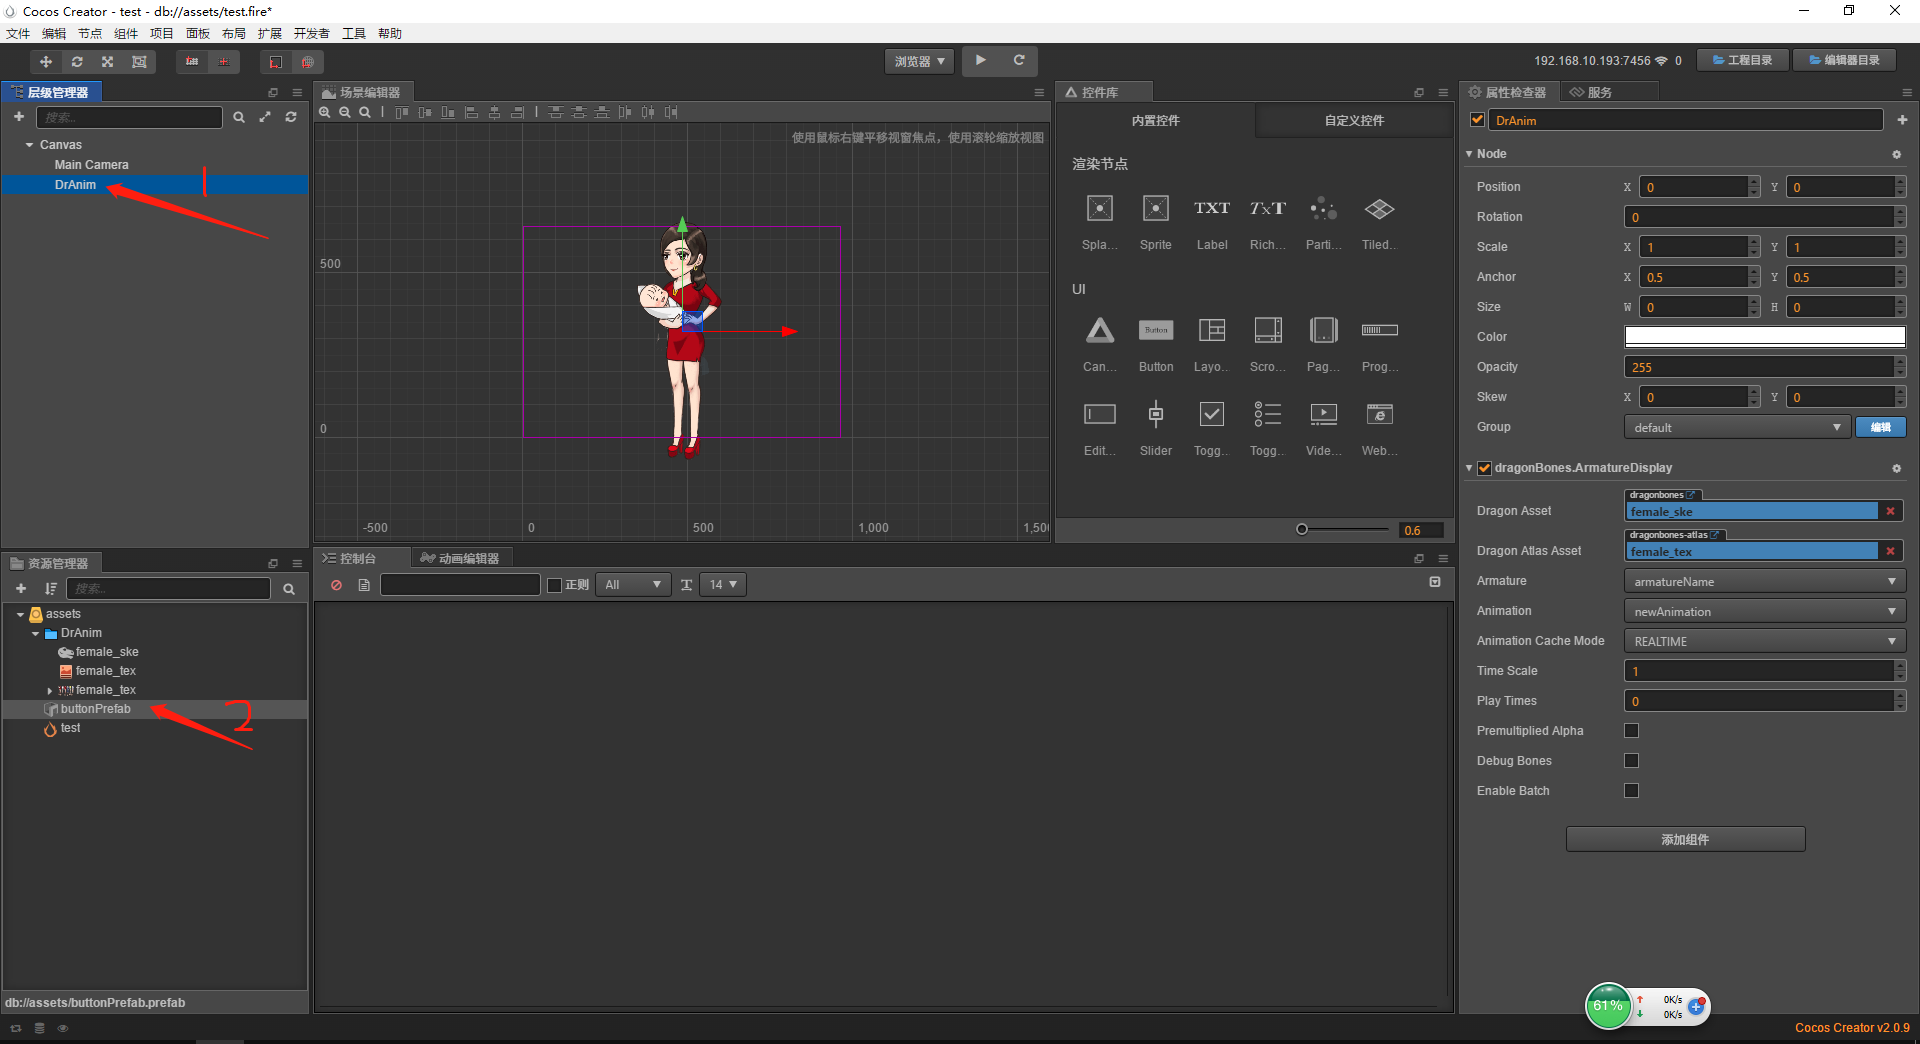1920x1044 pixels.
Task: Open the Armature name dropdown
Action: 1765,581
